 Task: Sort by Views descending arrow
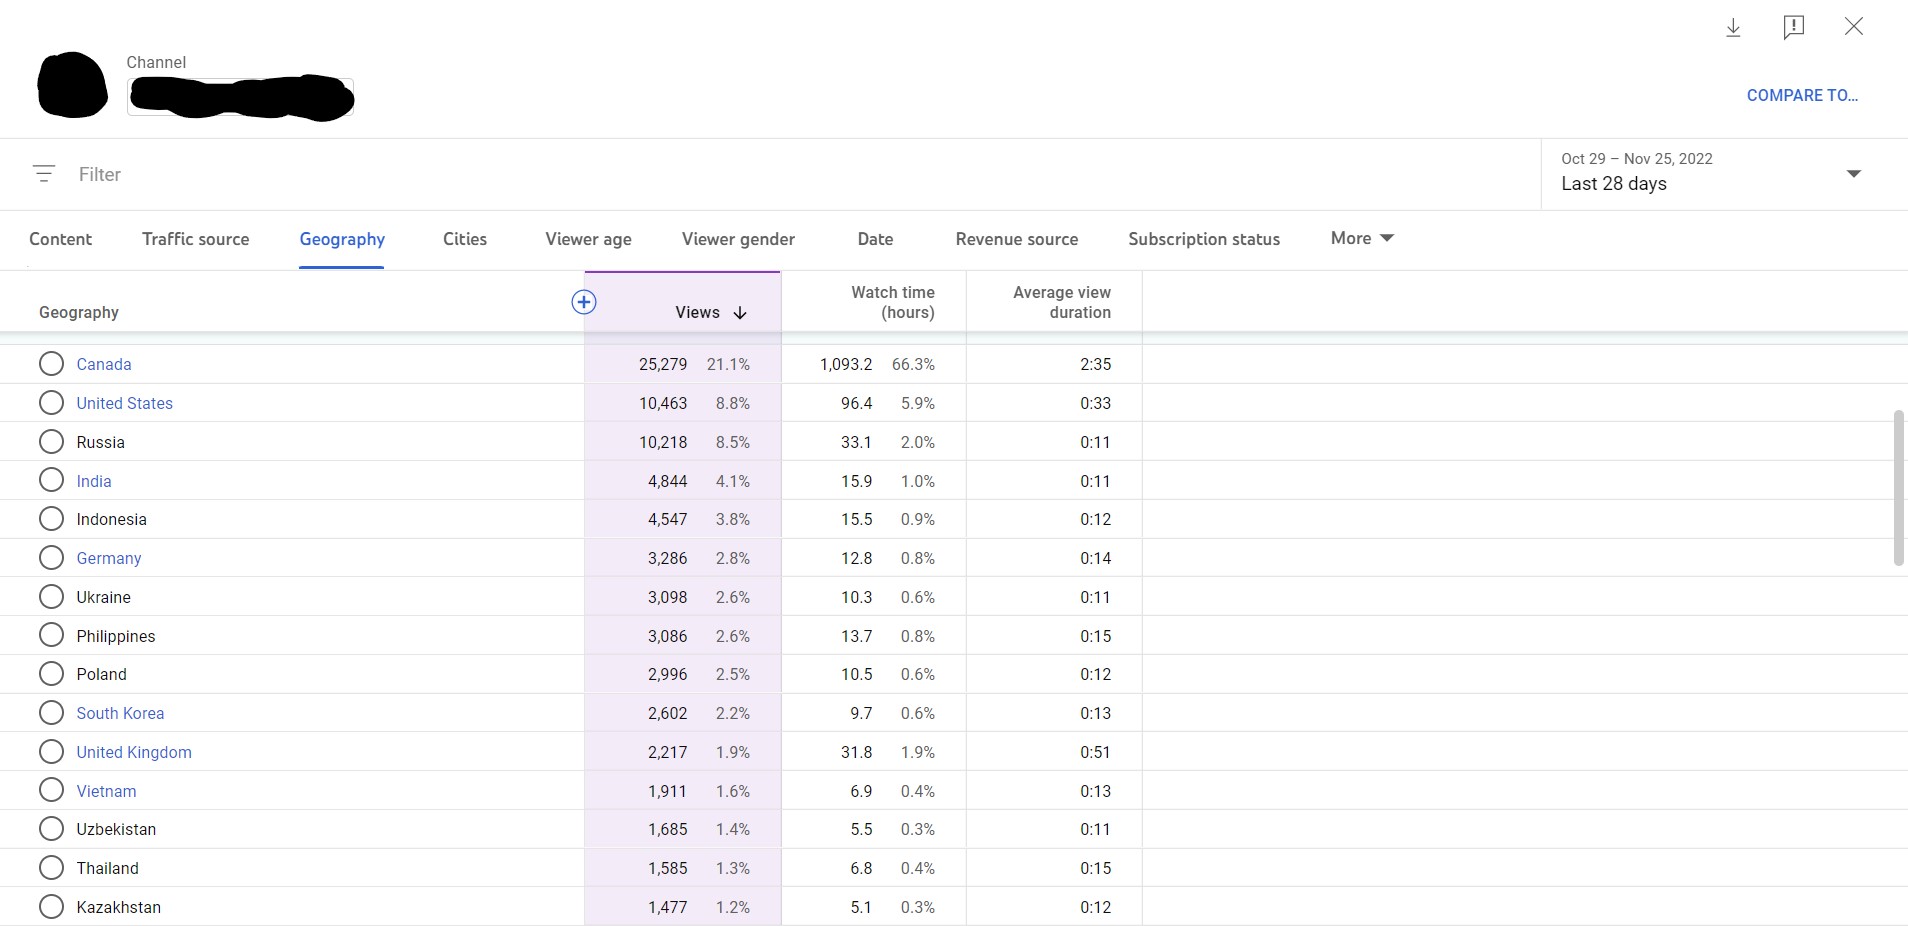[740, 313]
